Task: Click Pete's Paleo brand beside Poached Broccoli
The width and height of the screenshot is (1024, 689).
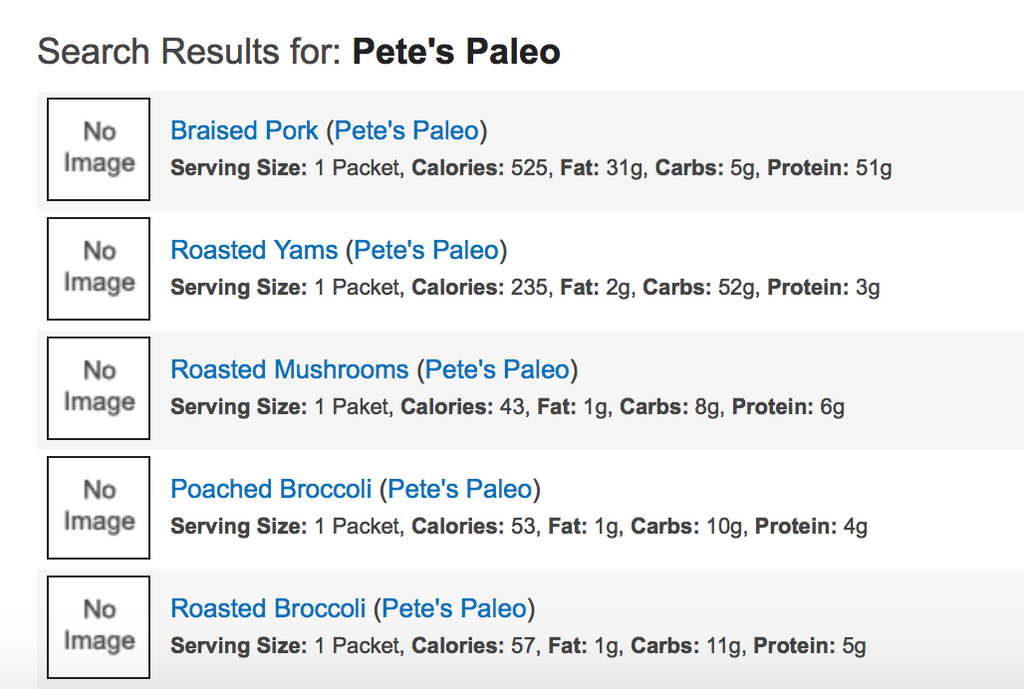Action: pyautogui.click(x=459, y=489)
